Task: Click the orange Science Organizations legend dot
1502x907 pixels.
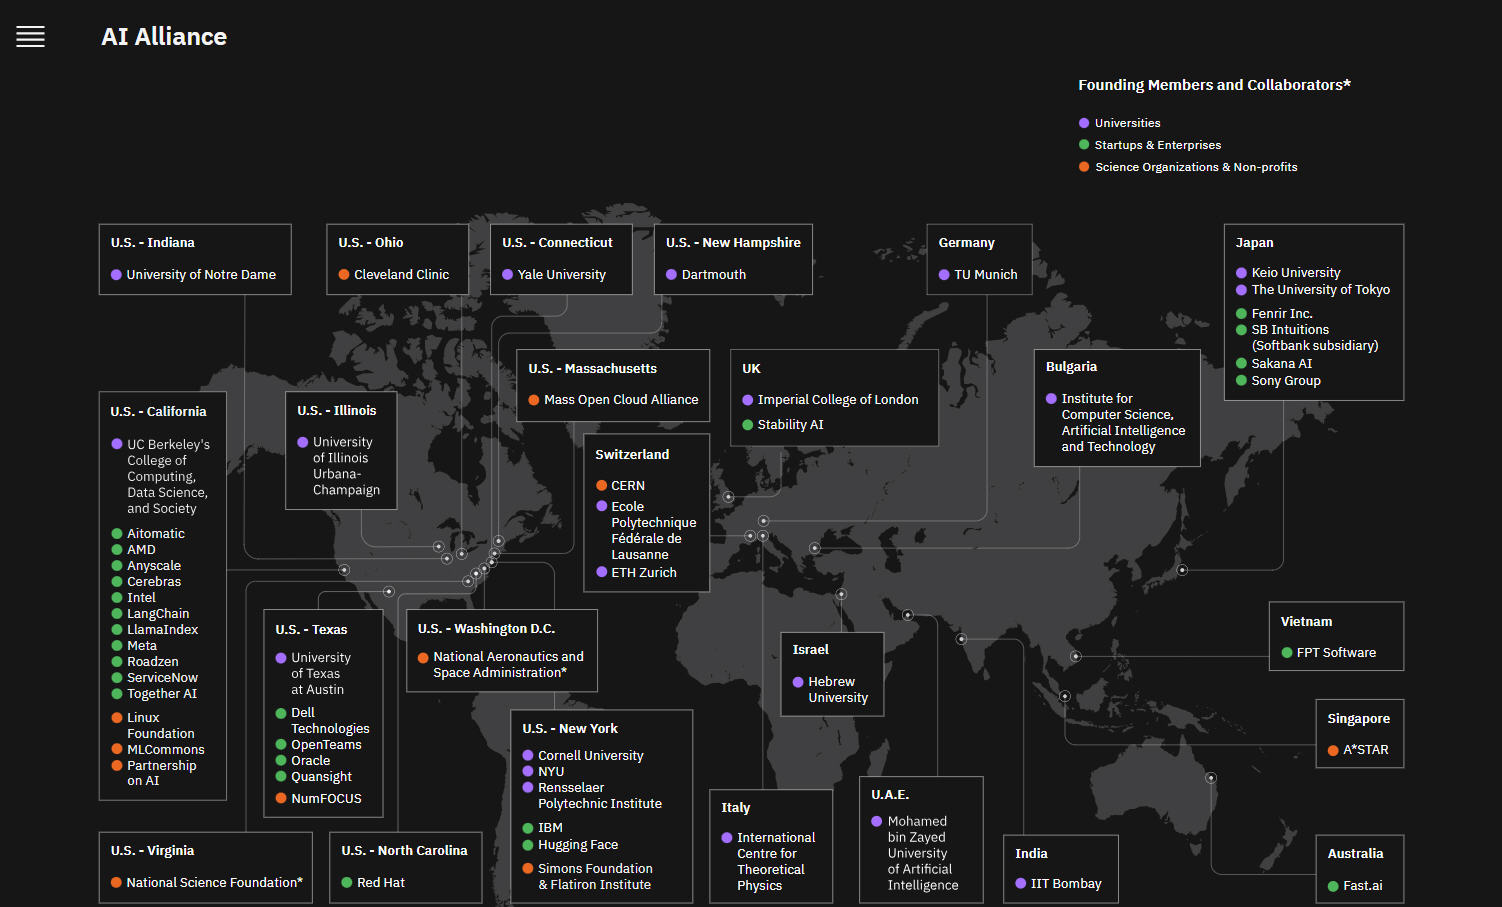Action: coord(1084,167)
